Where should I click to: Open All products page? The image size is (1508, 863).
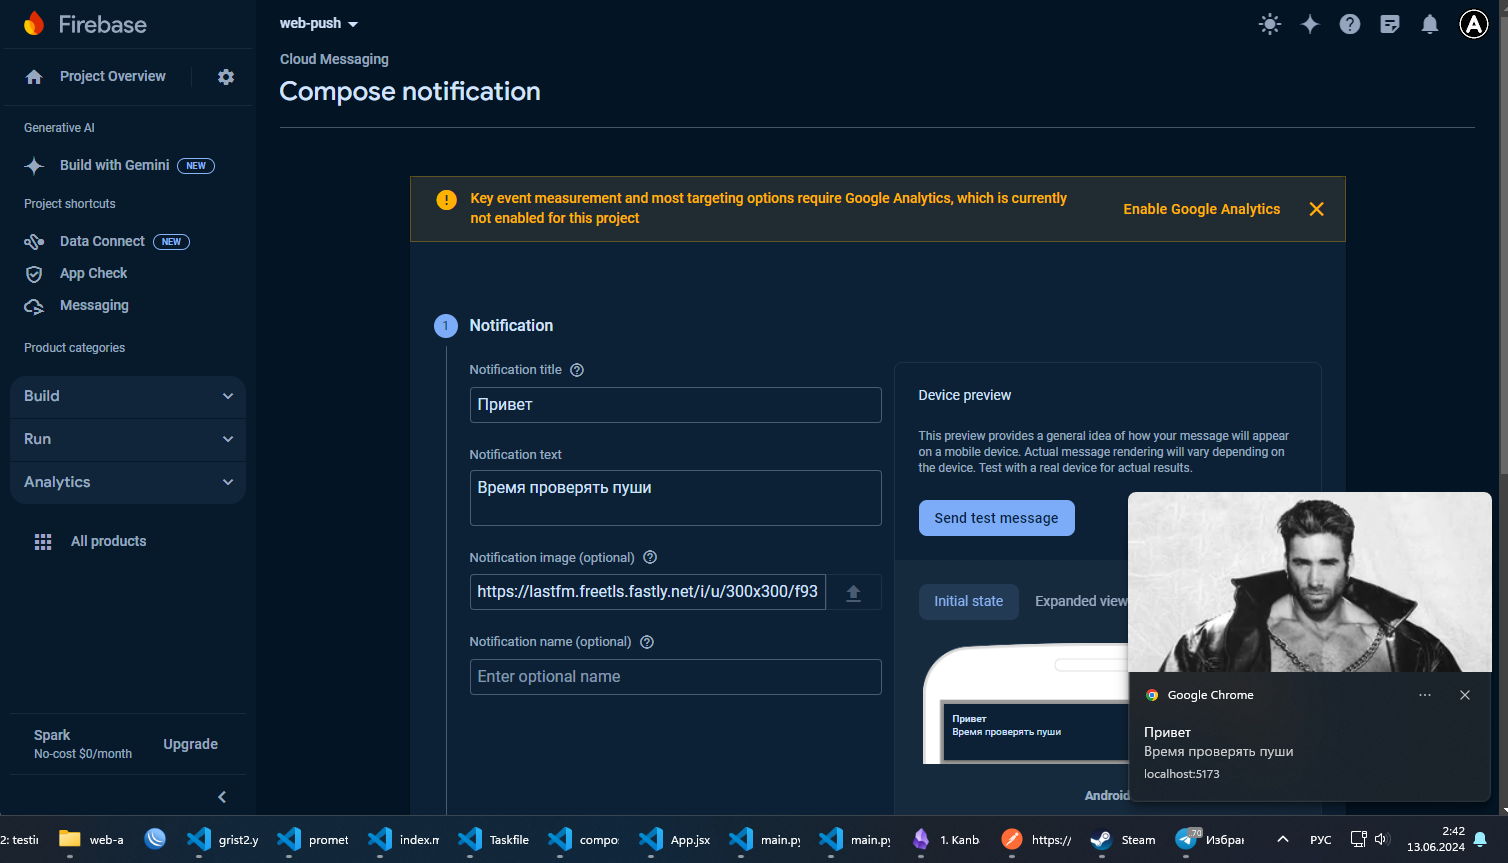pos(108,542)
